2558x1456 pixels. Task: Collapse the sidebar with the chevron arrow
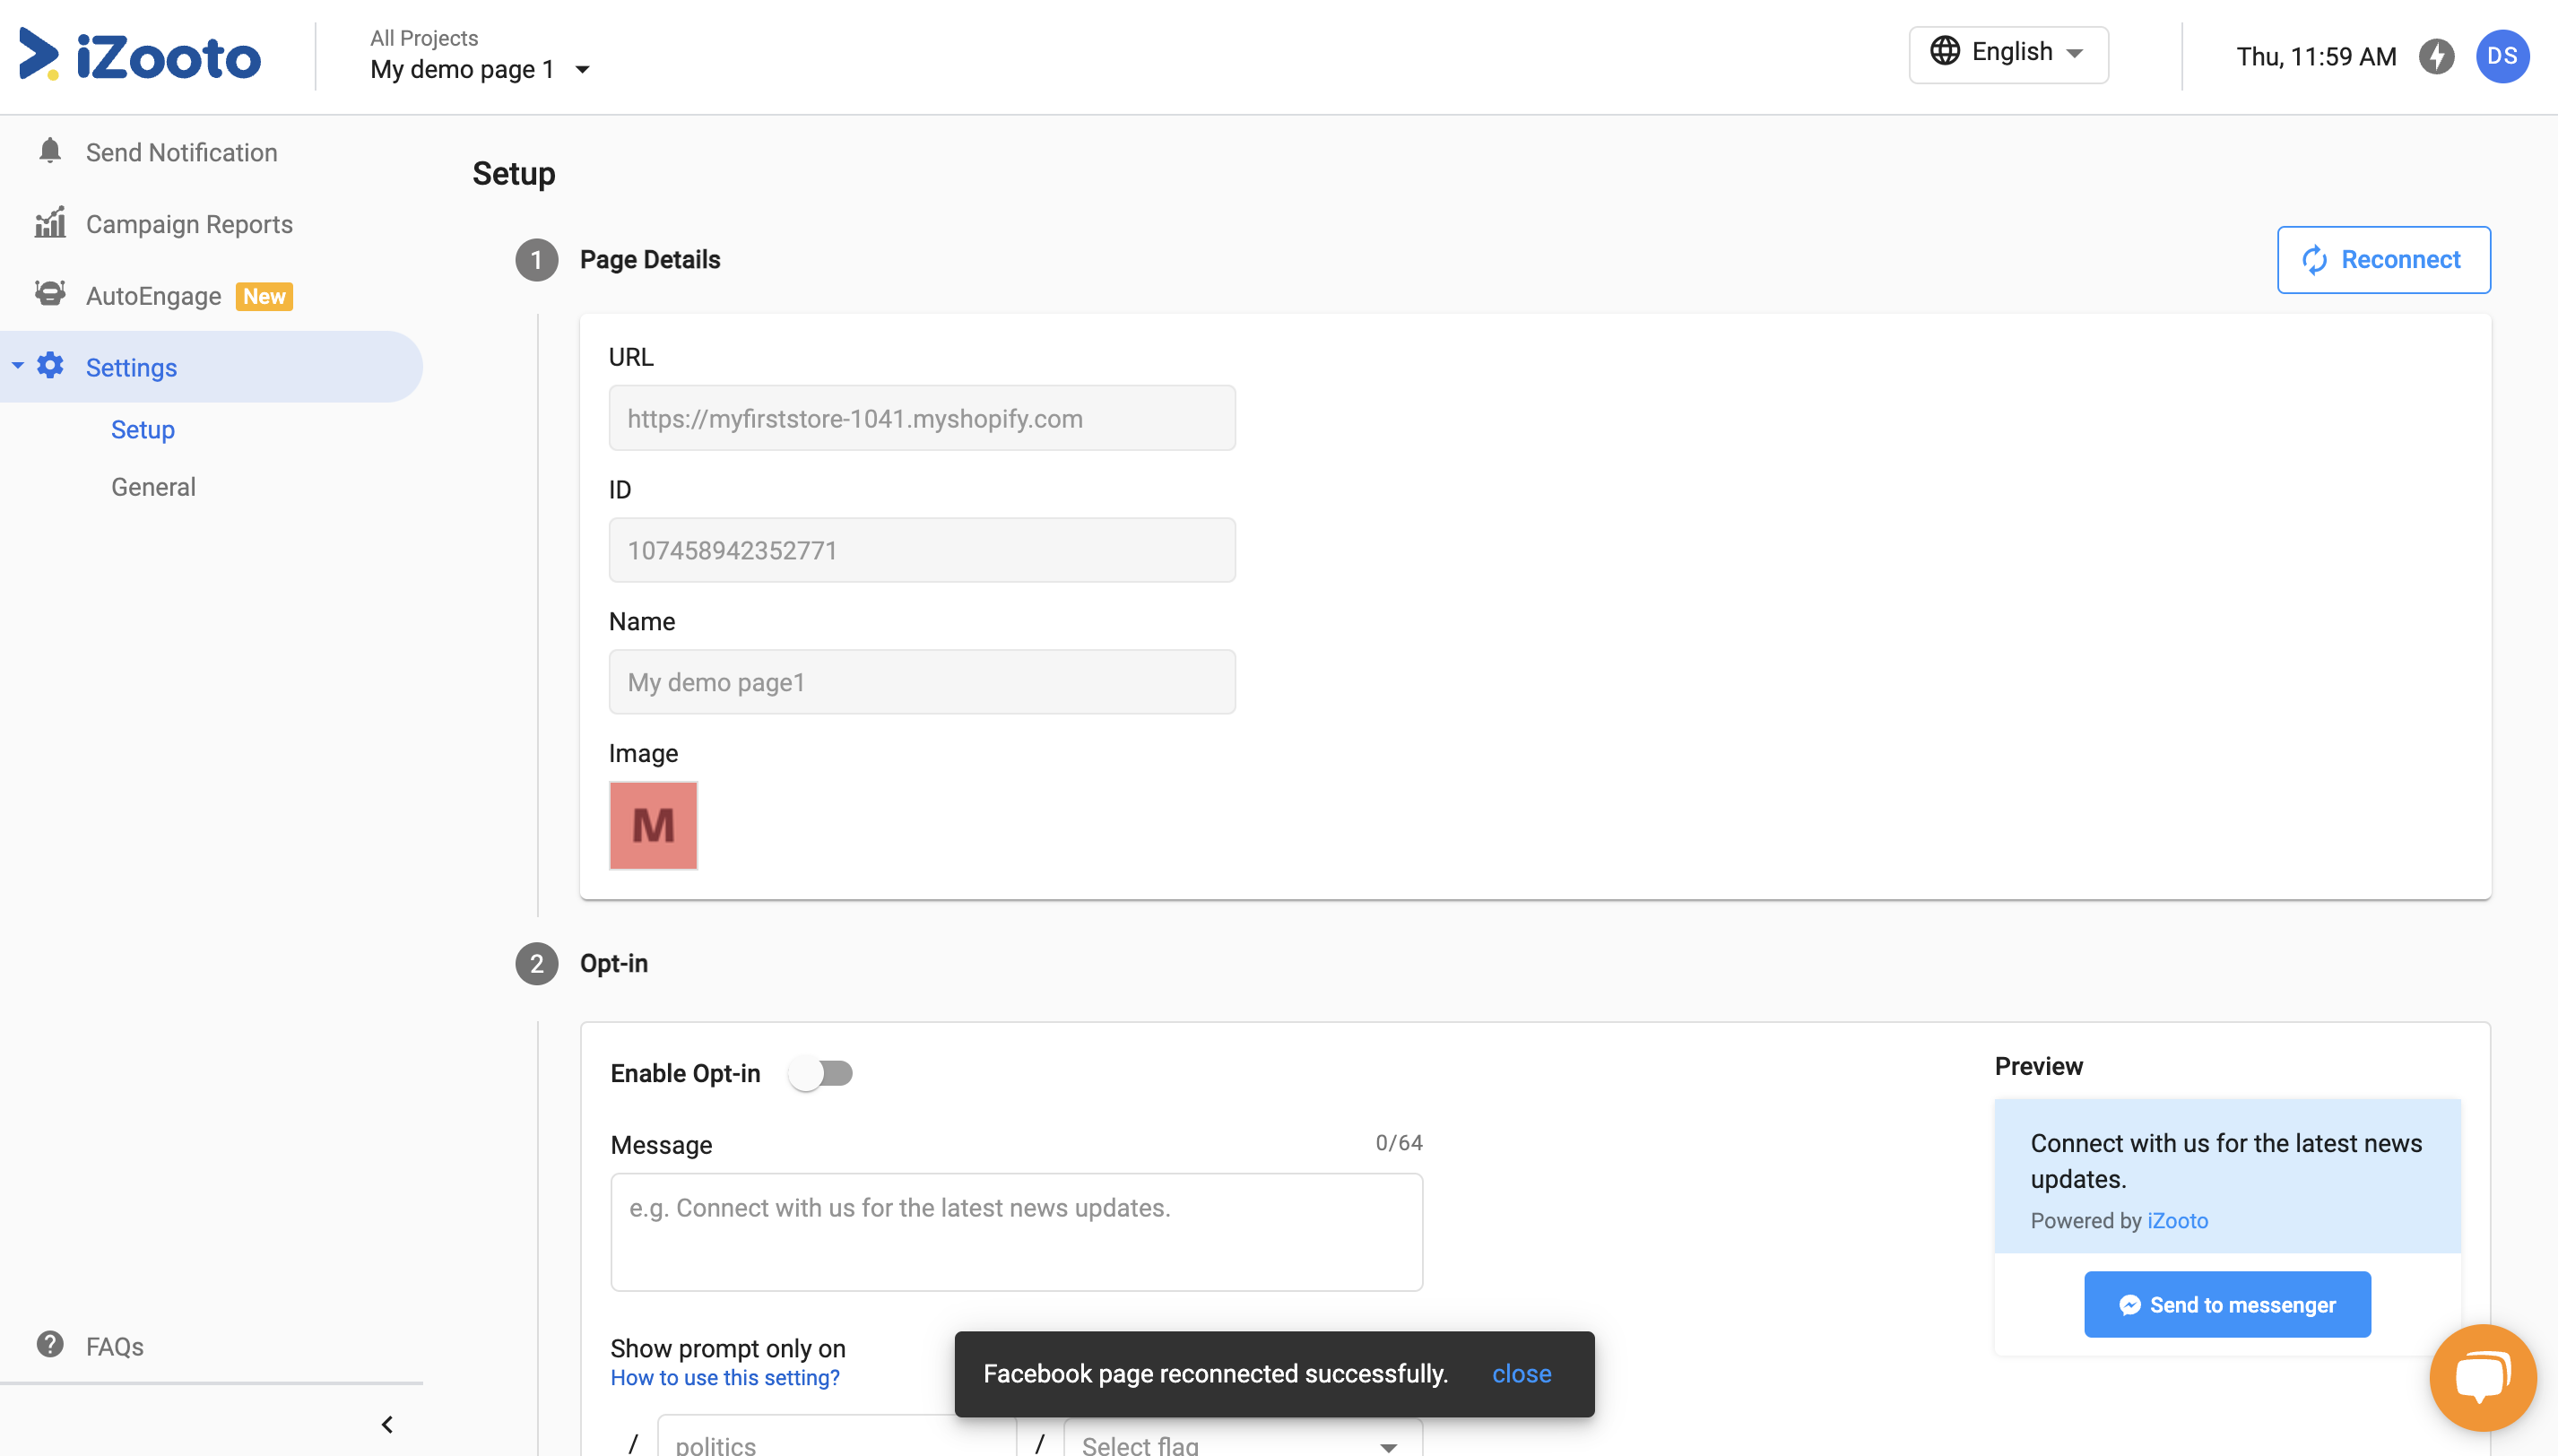pyautogui.click(x=388, y=1424)
